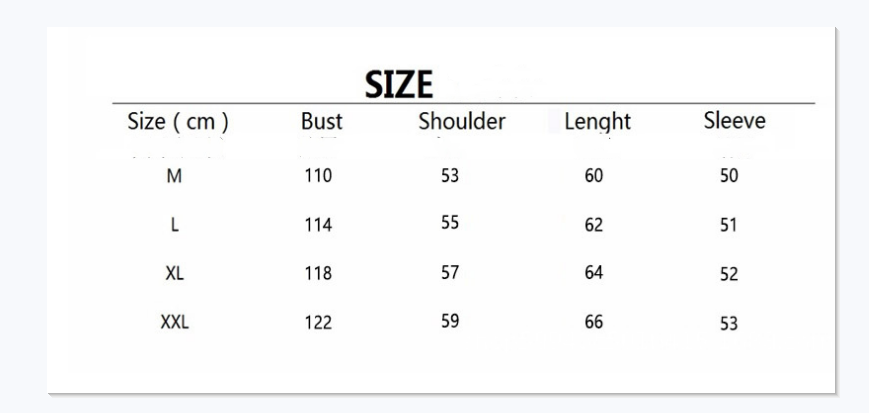Select the XXL size row label
Viewport: 869px width, 413px height.
click(x=175, y=322)
